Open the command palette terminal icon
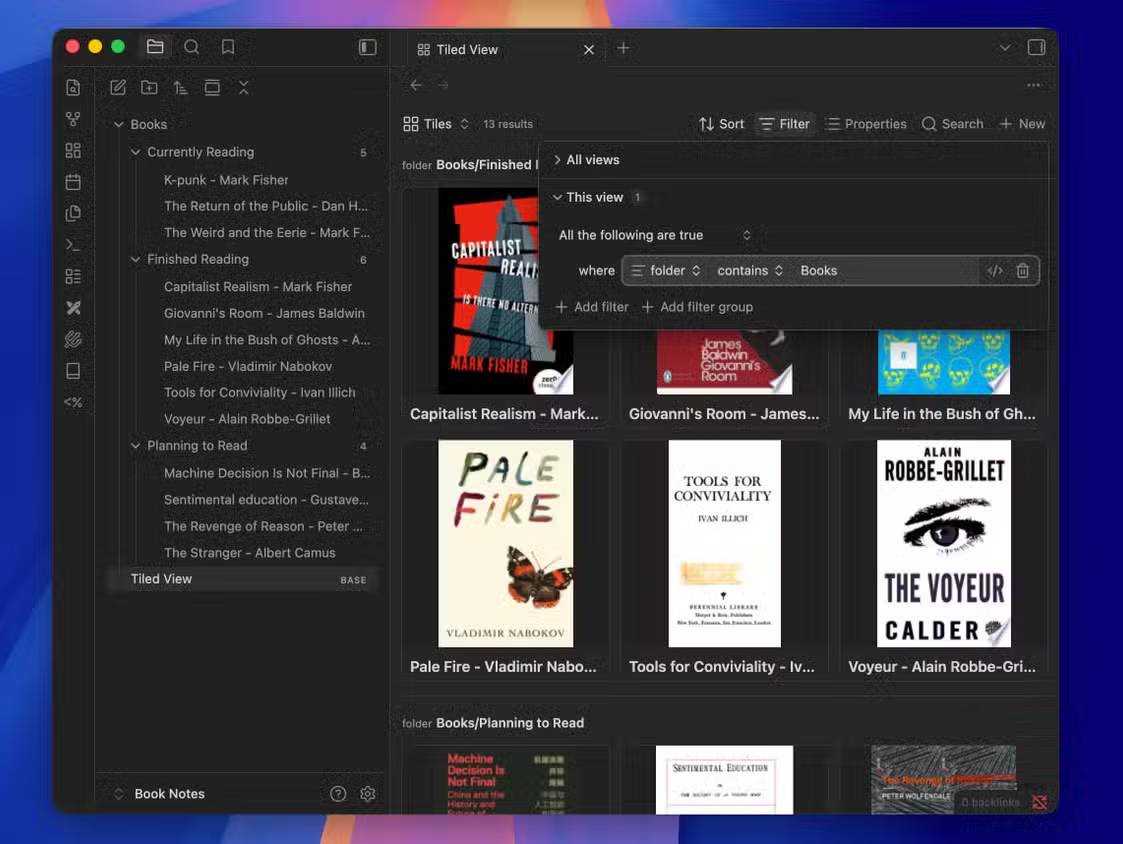 73,245
